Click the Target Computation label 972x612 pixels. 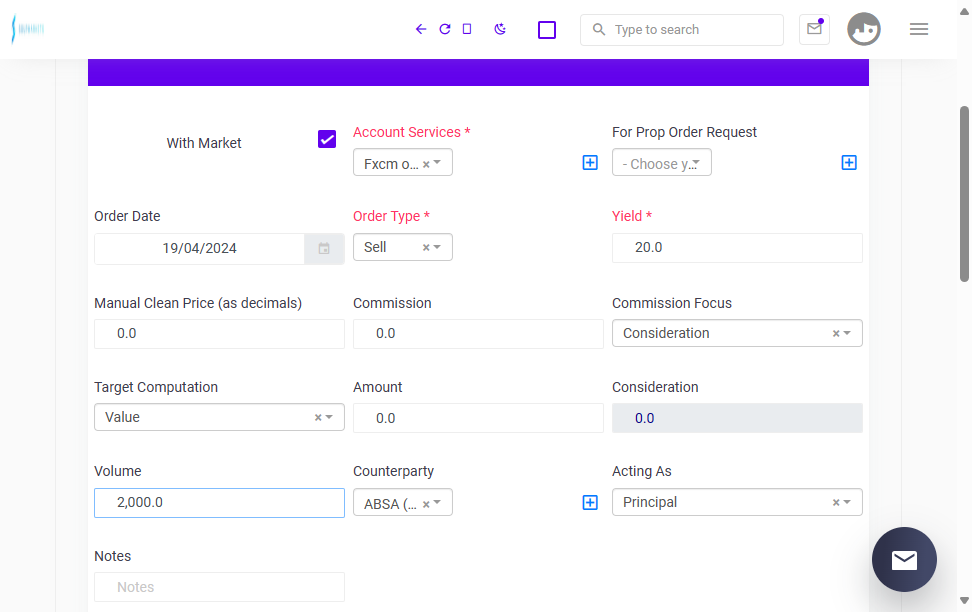pyautogui.click(x=156, y=388)
